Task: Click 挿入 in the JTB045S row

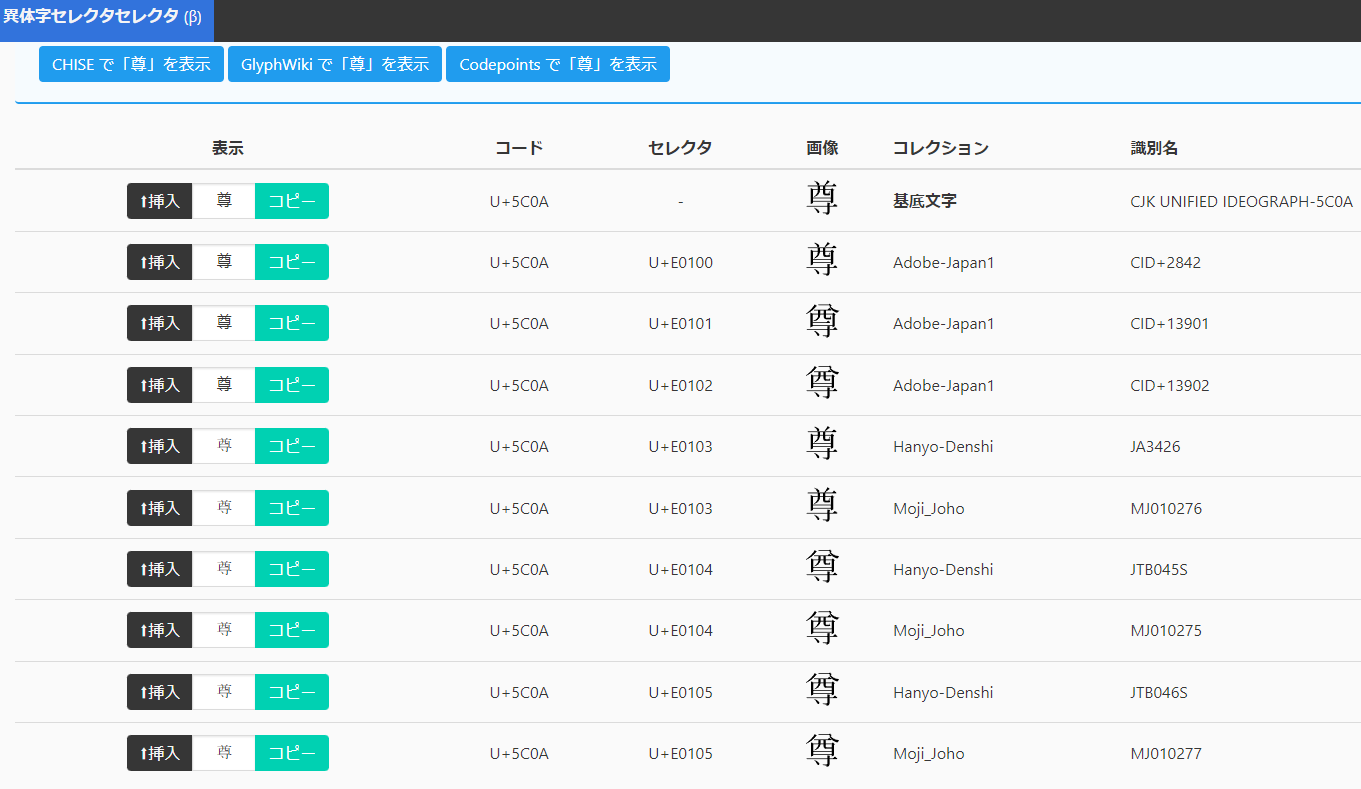Action: (160, 569)
